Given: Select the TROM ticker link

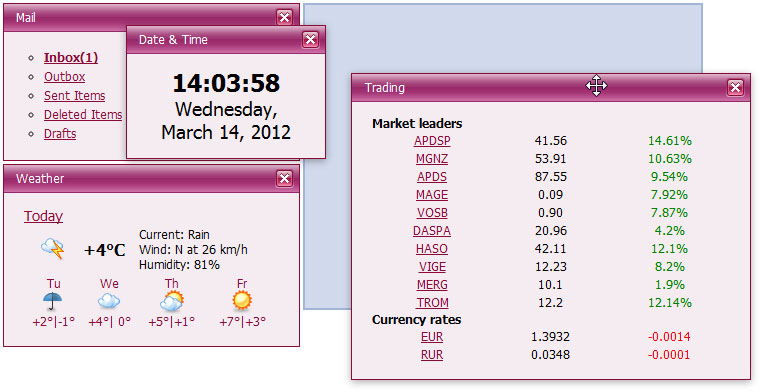Looking at the screenshot, I should tap(432, 303).
